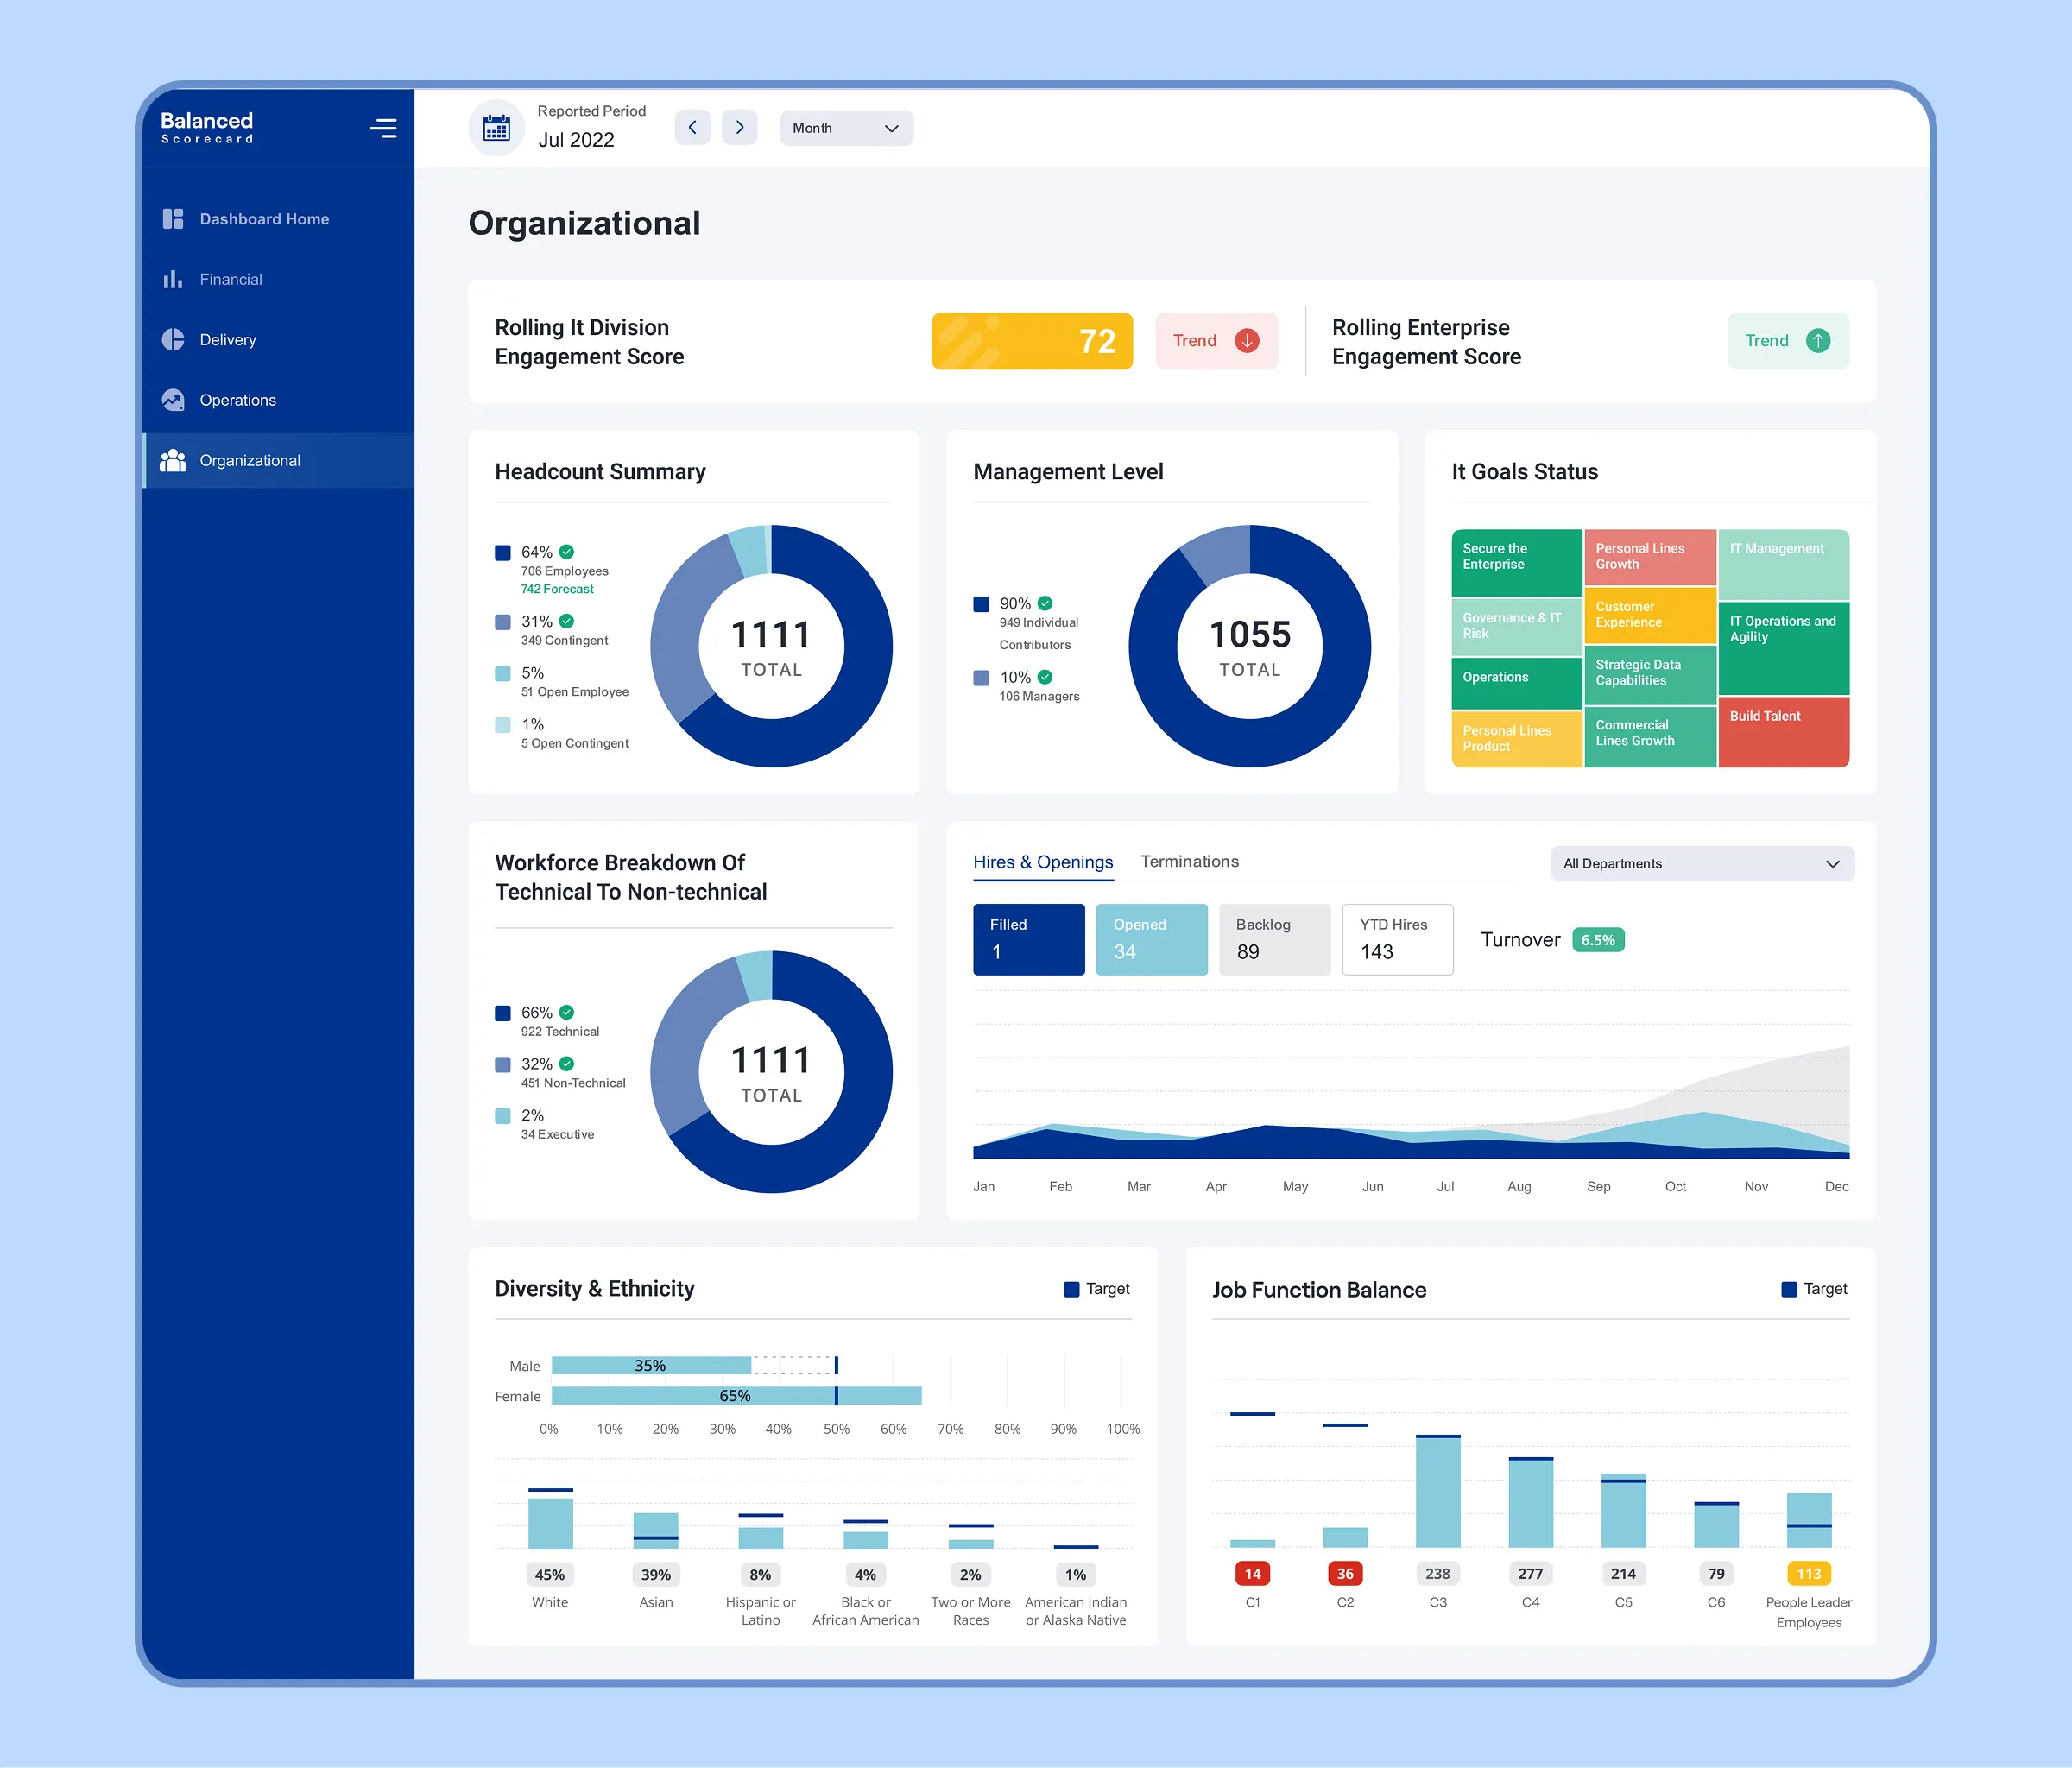
Task: Go to previous reporting period arrow
Action: [x=692, y=128]
